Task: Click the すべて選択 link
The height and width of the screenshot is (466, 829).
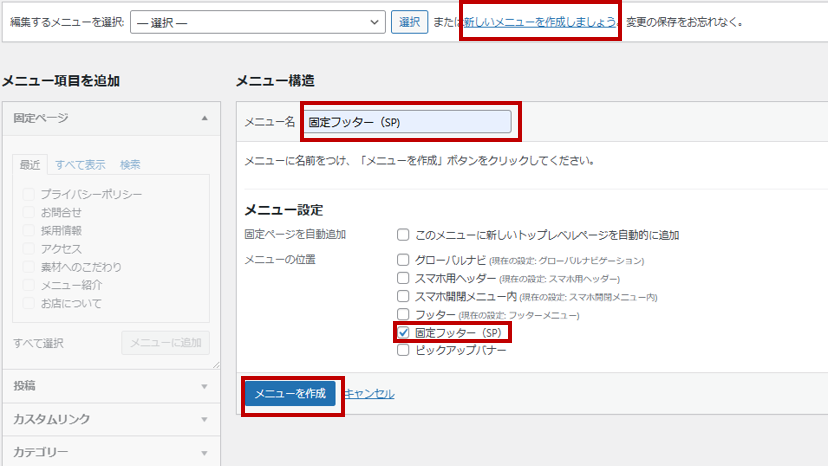Action: [x=38, y=343]
